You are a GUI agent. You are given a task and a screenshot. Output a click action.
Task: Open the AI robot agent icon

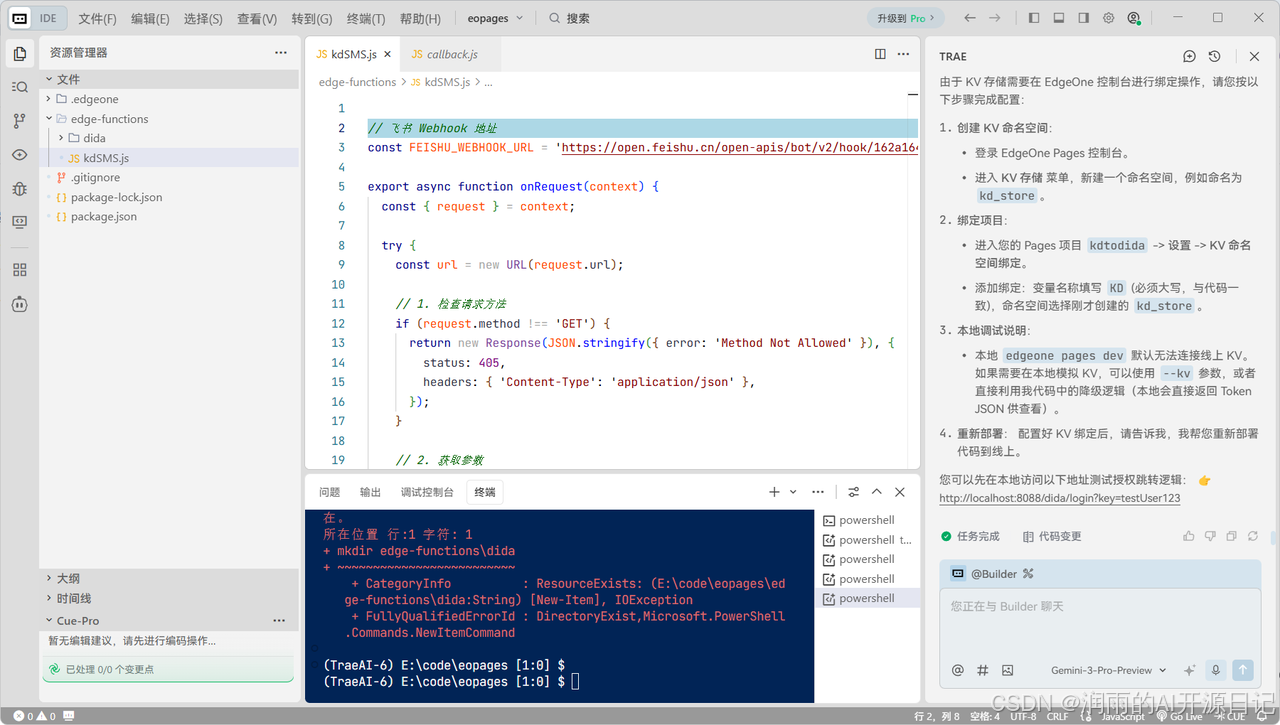[x=19, y=304]
